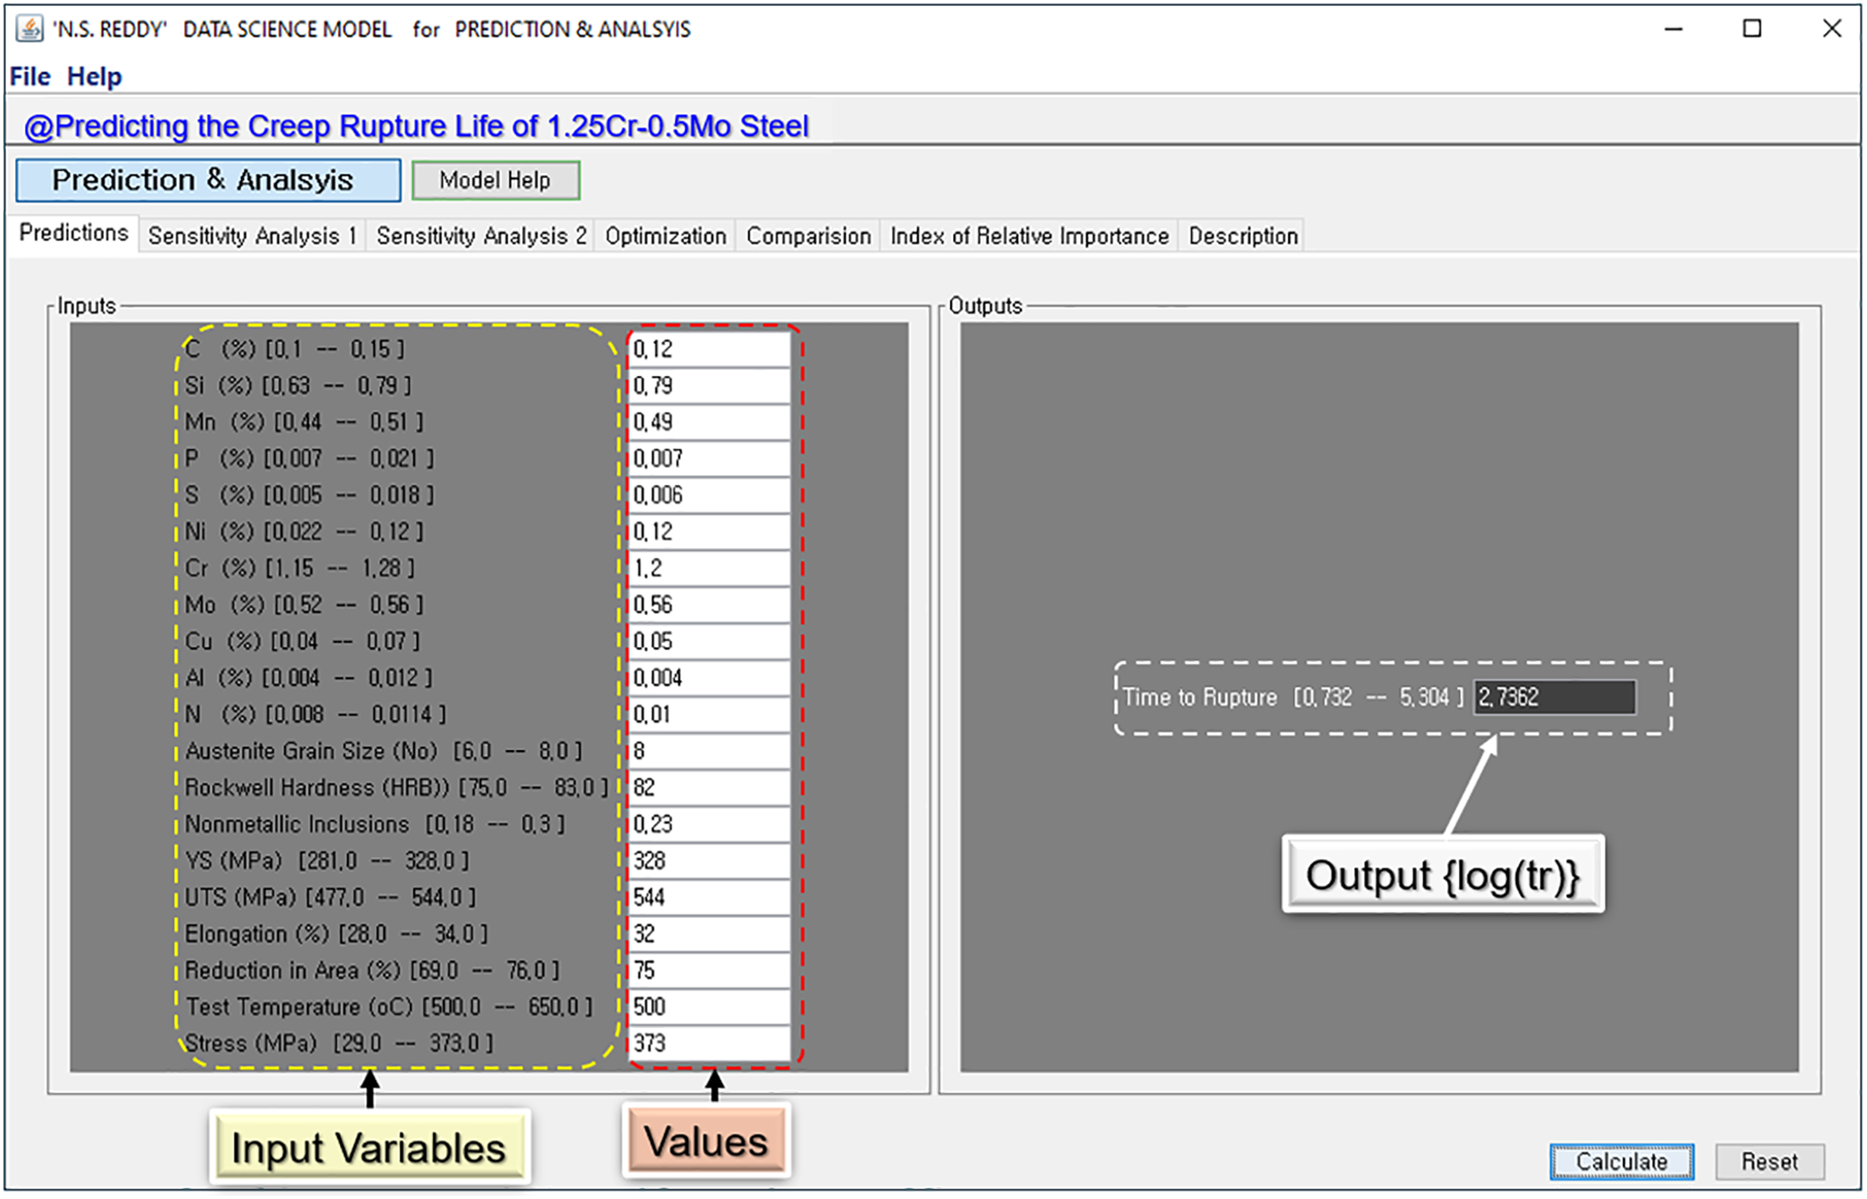Select the Comparision tab
Screen dimensions: 1867x1199
(808, 236)
